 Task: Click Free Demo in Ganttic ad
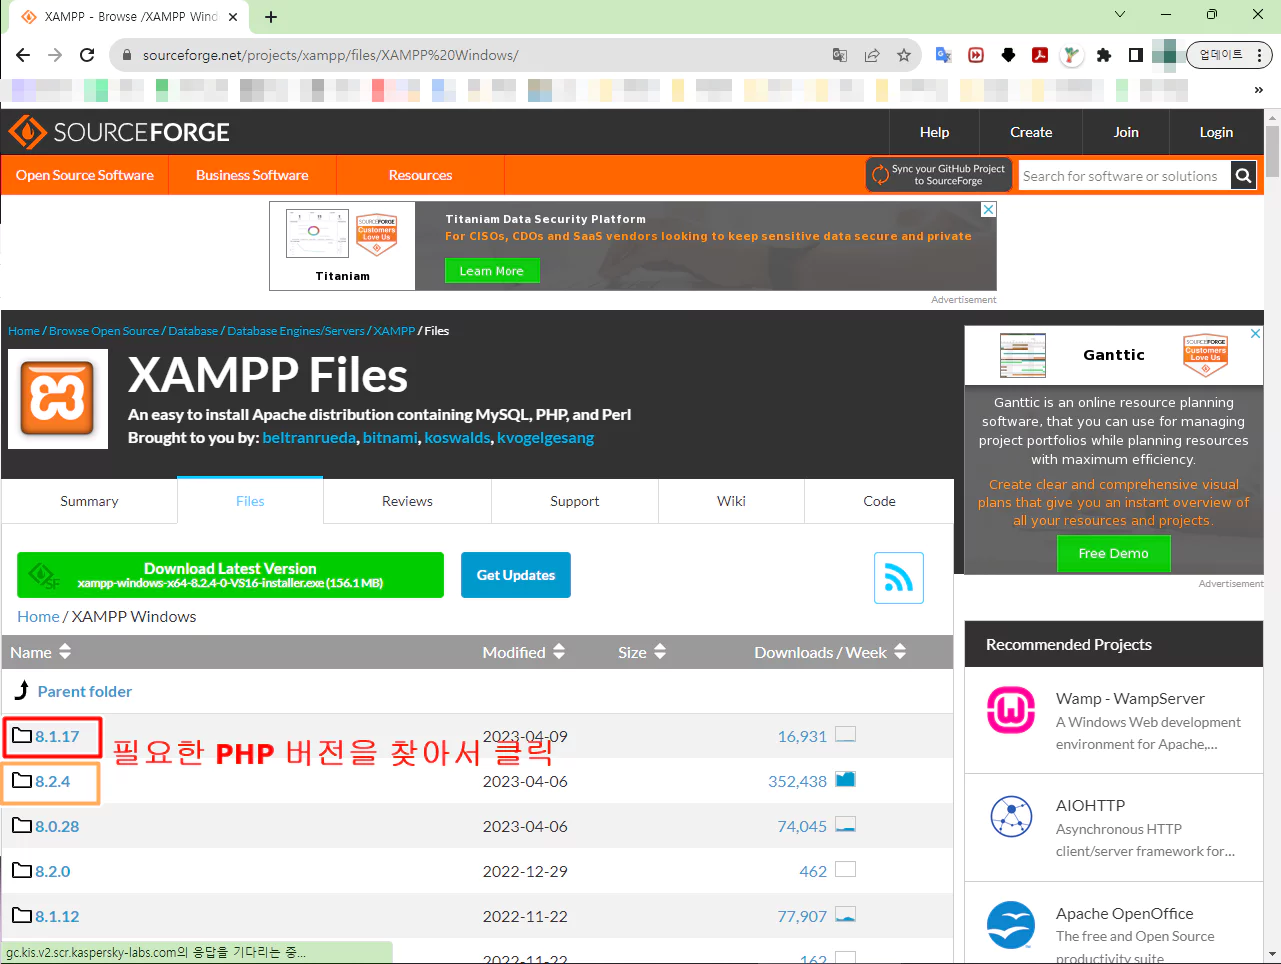click(x=1113, y=553)
